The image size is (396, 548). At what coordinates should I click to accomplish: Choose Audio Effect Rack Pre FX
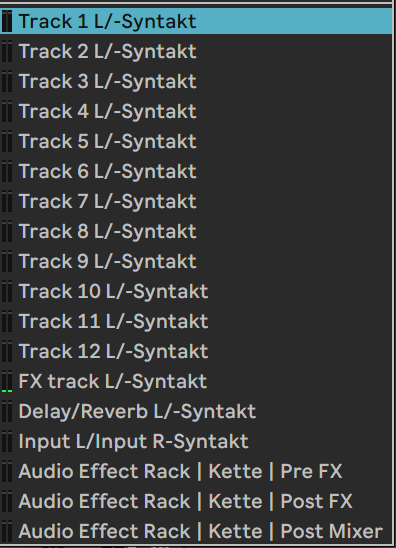point(196,472)
